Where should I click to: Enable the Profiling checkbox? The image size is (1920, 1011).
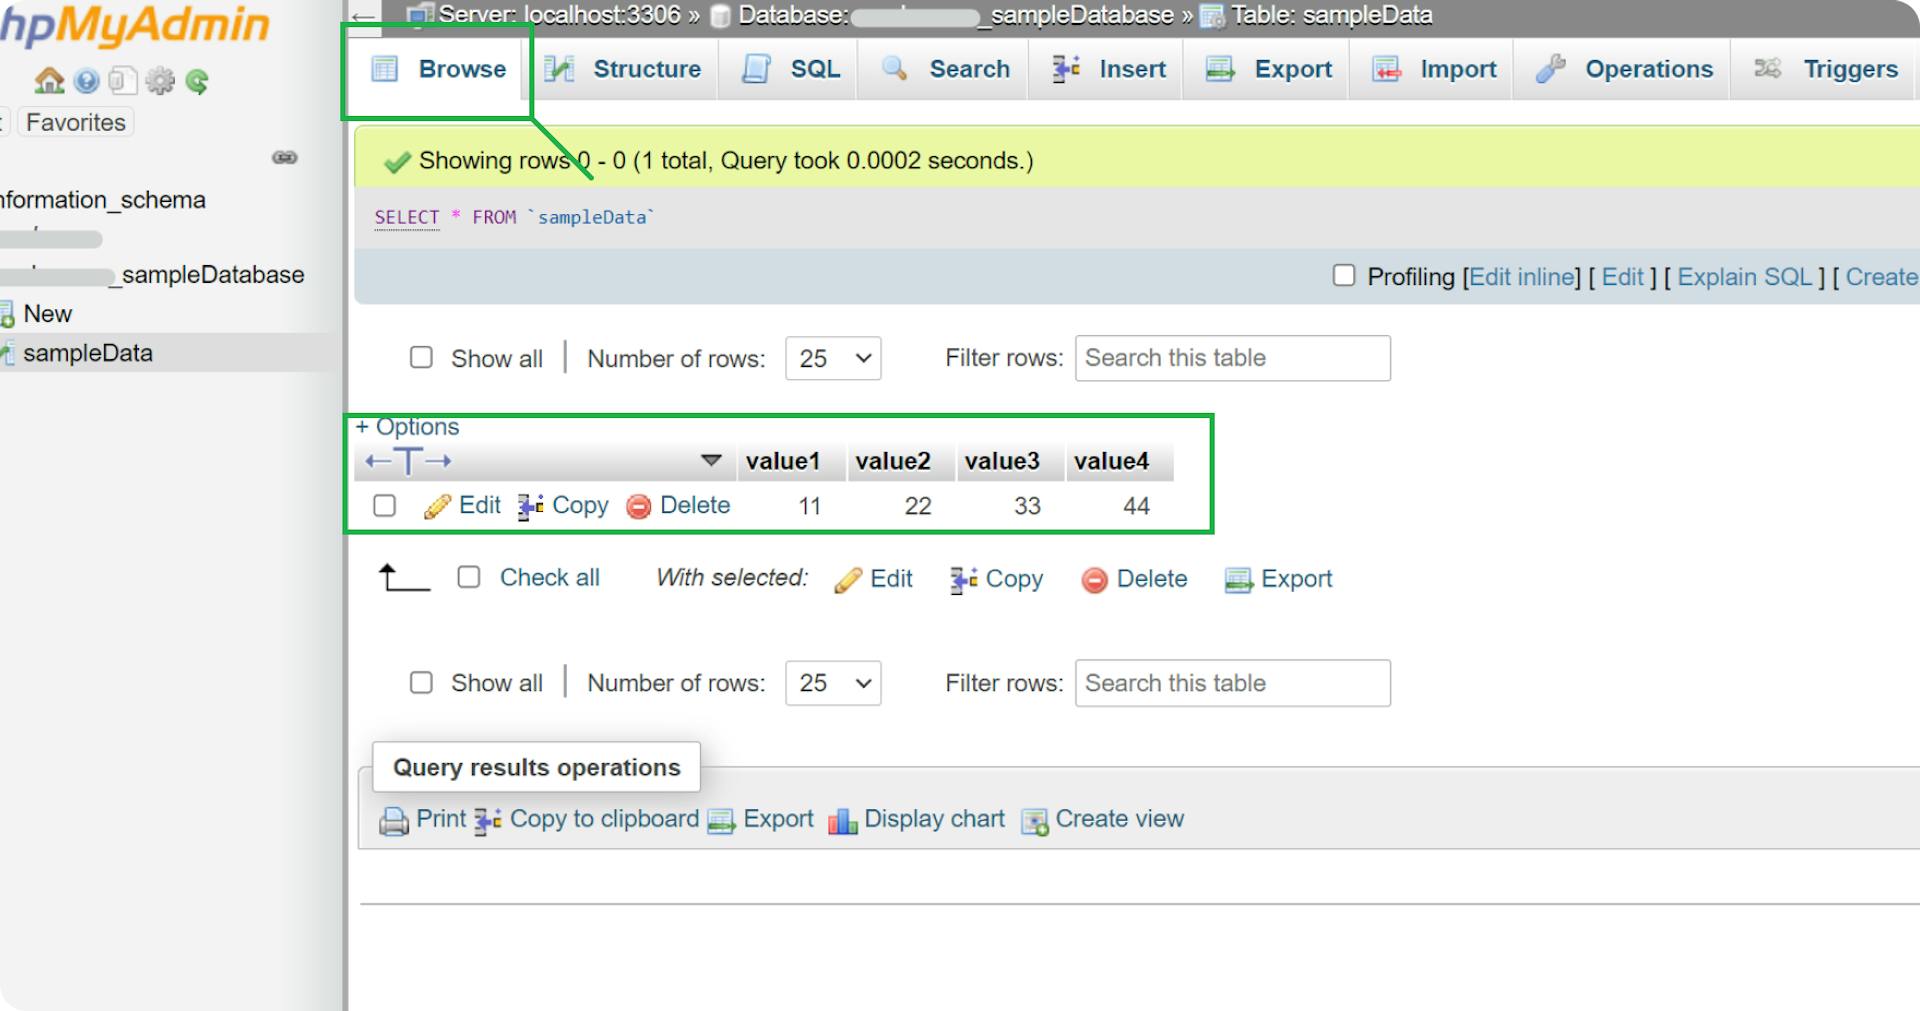click(x=1344, y=276)
